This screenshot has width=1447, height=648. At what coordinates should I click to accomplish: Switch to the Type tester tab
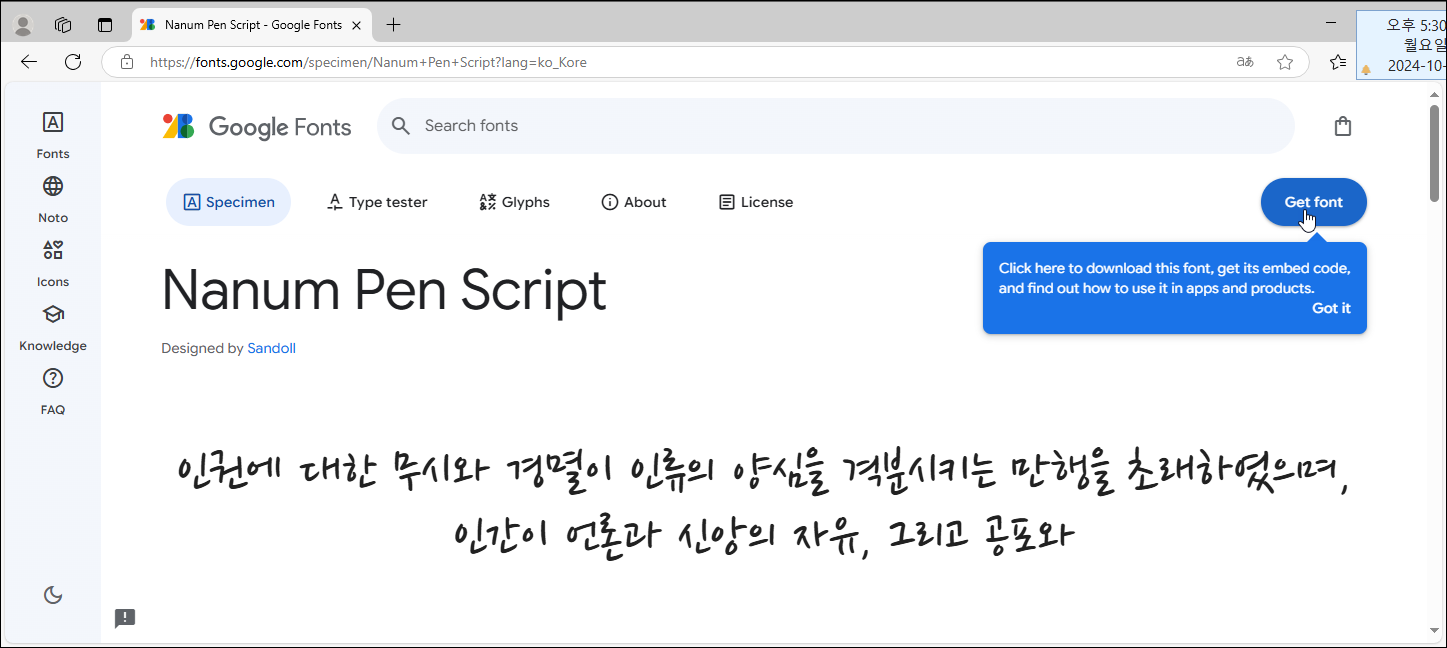click(x=377, y=202)
